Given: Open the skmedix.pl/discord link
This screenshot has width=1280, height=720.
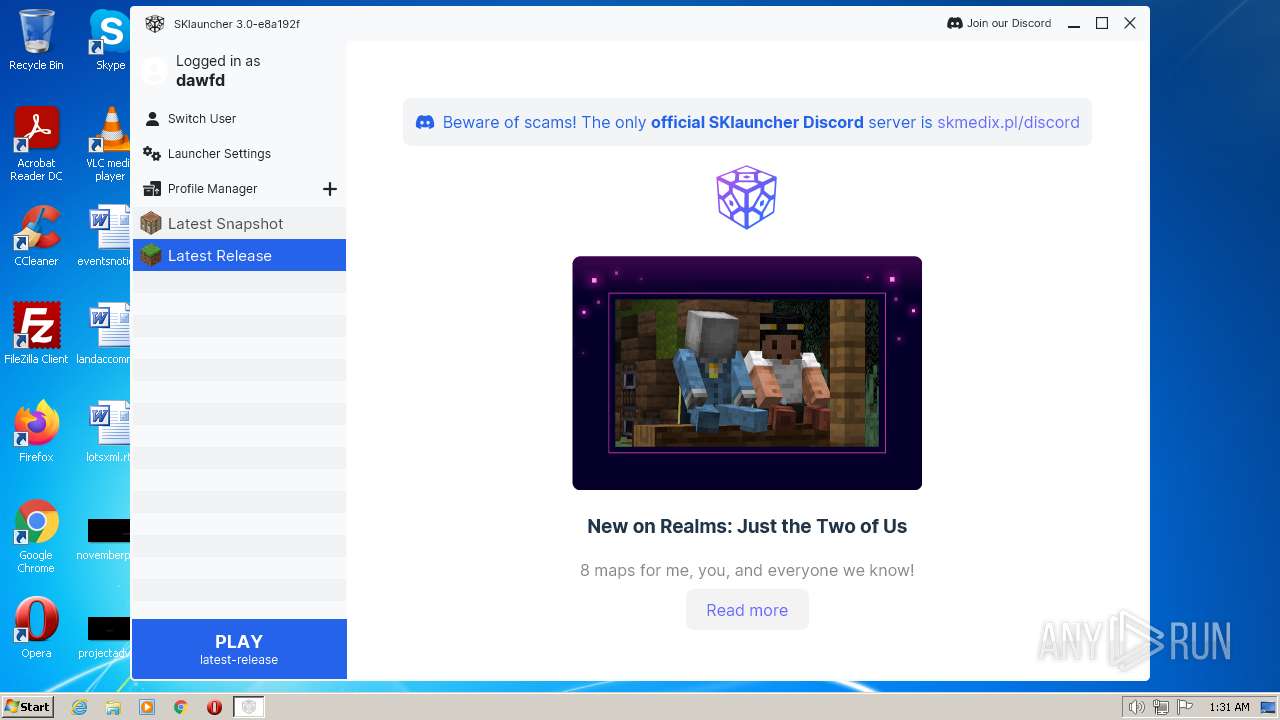Looking at the screenshot, I should coord(1008,122).
